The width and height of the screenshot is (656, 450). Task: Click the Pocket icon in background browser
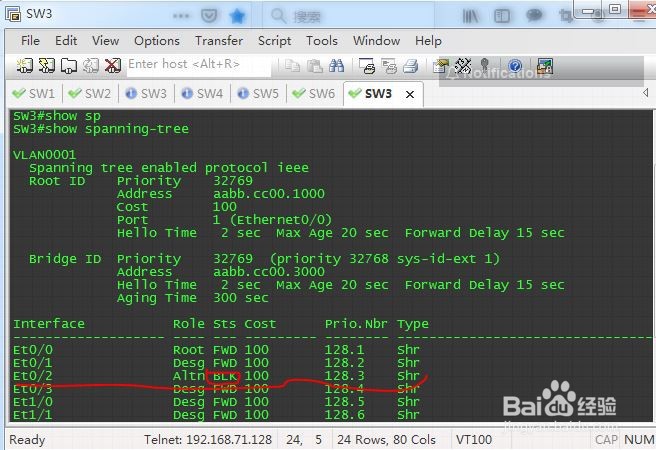point(209,16)
